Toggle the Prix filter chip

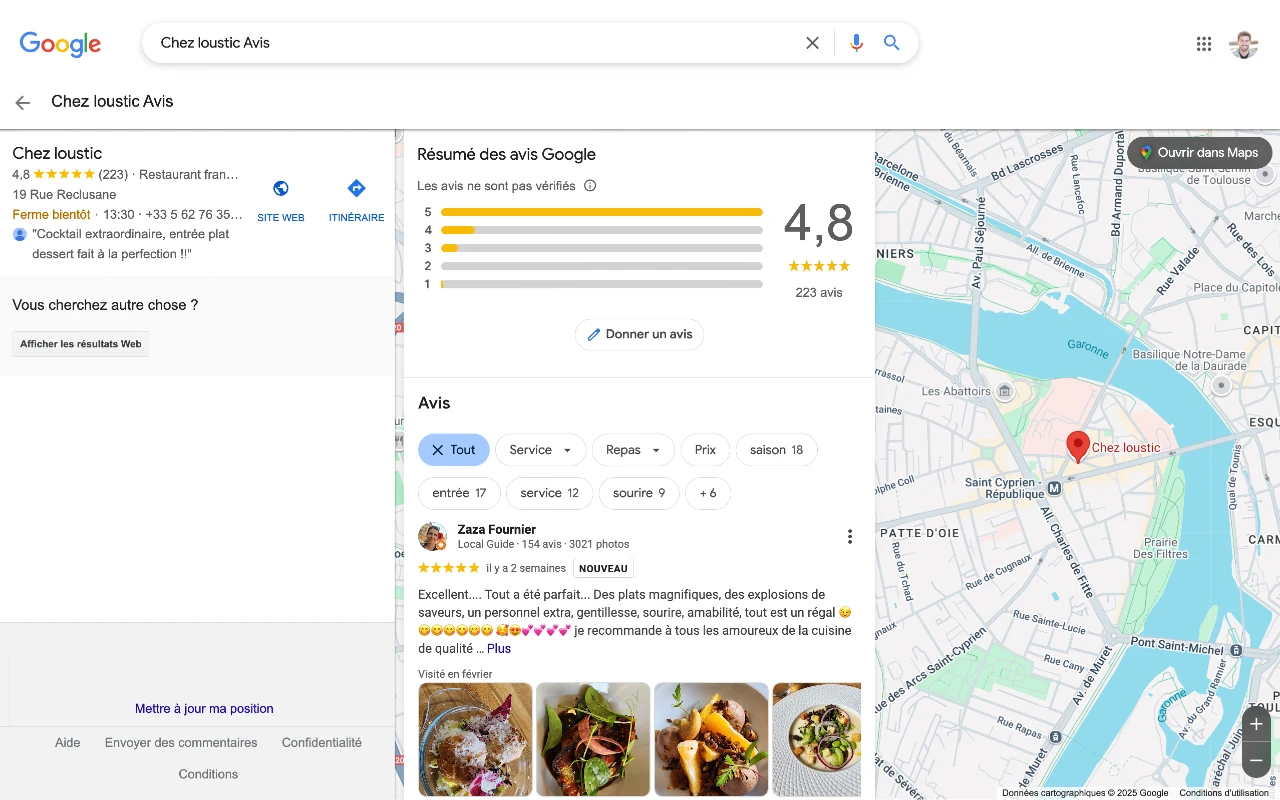(706, 450)
